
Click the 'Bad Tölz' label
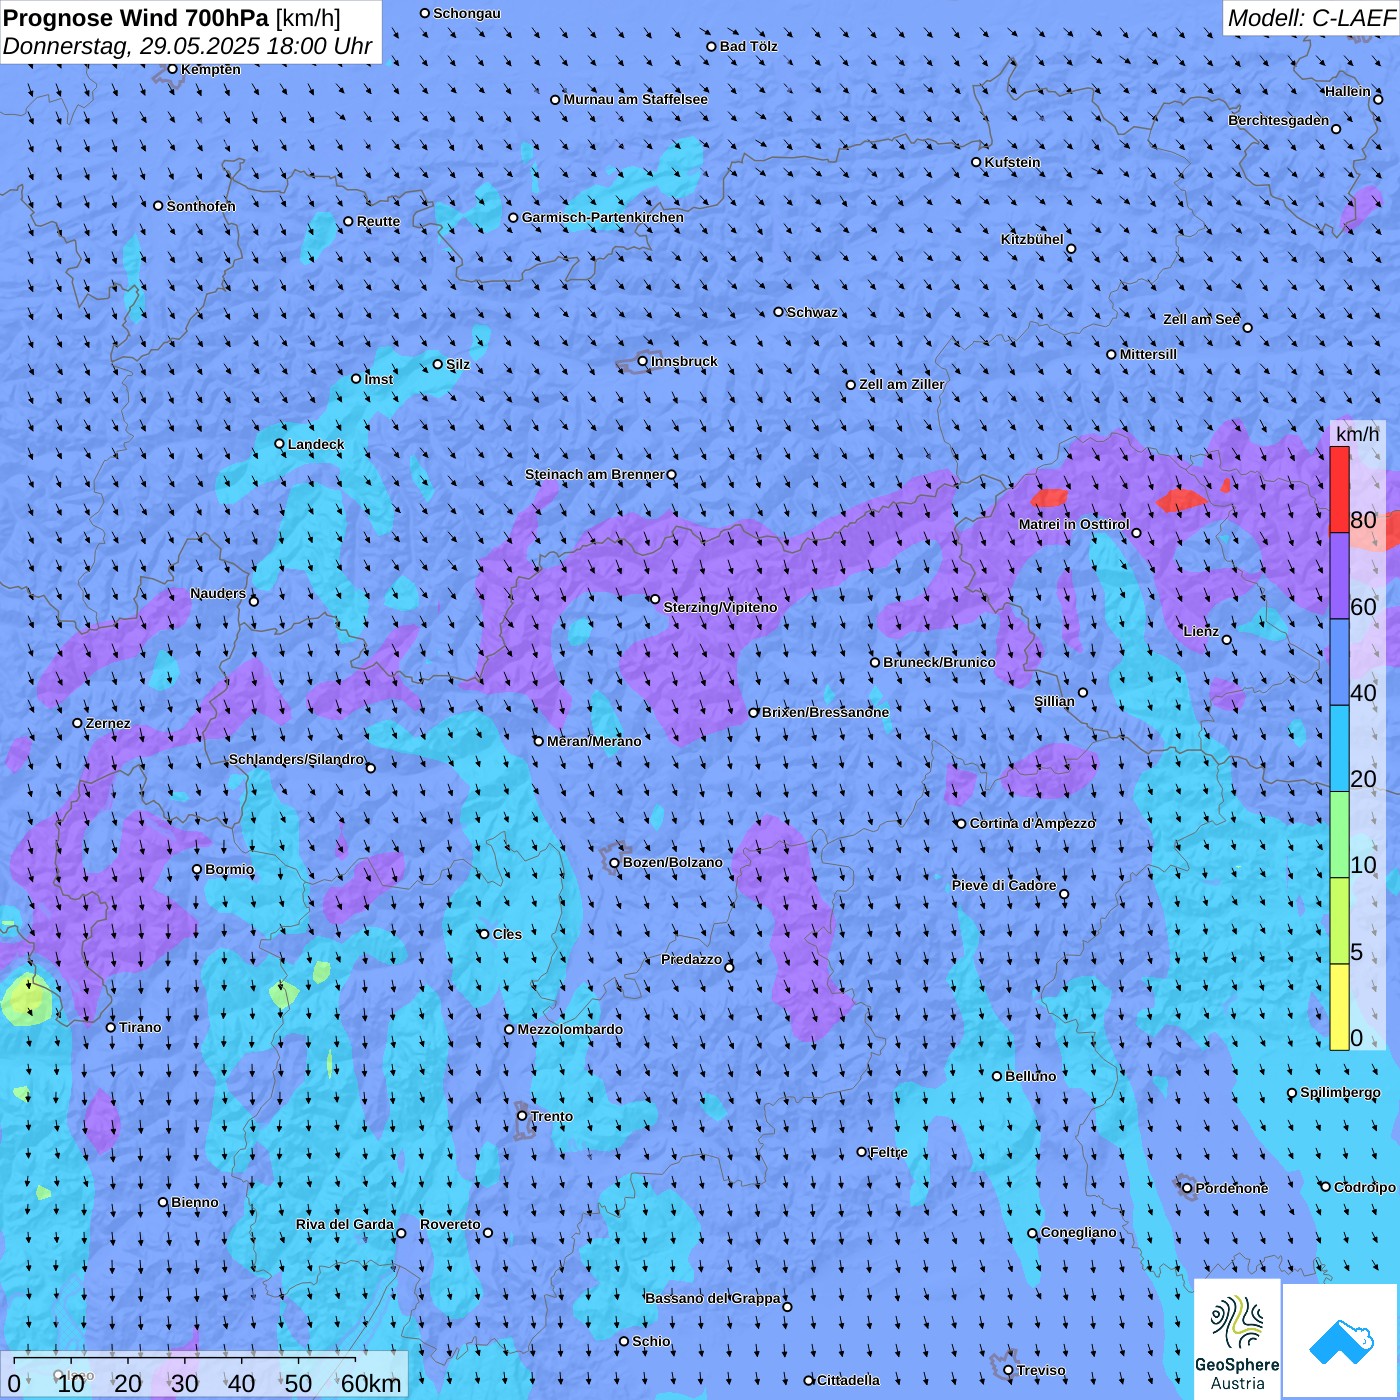[748, 47]
